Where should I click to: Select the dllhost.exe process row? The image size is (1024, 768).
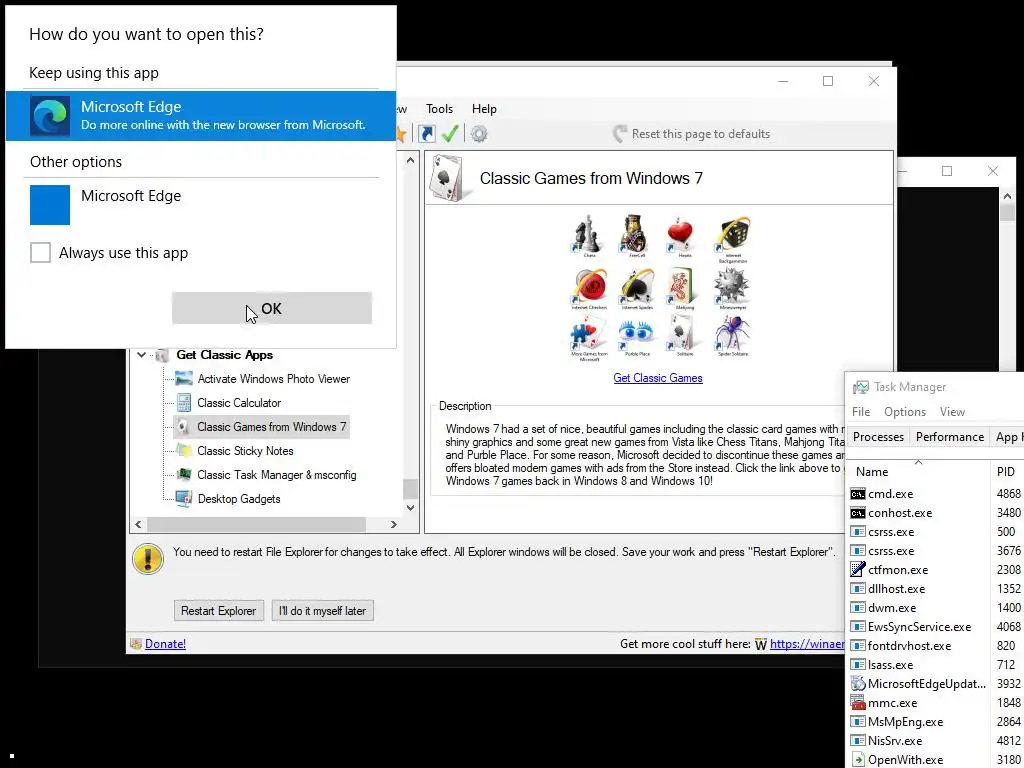[936, 588]
